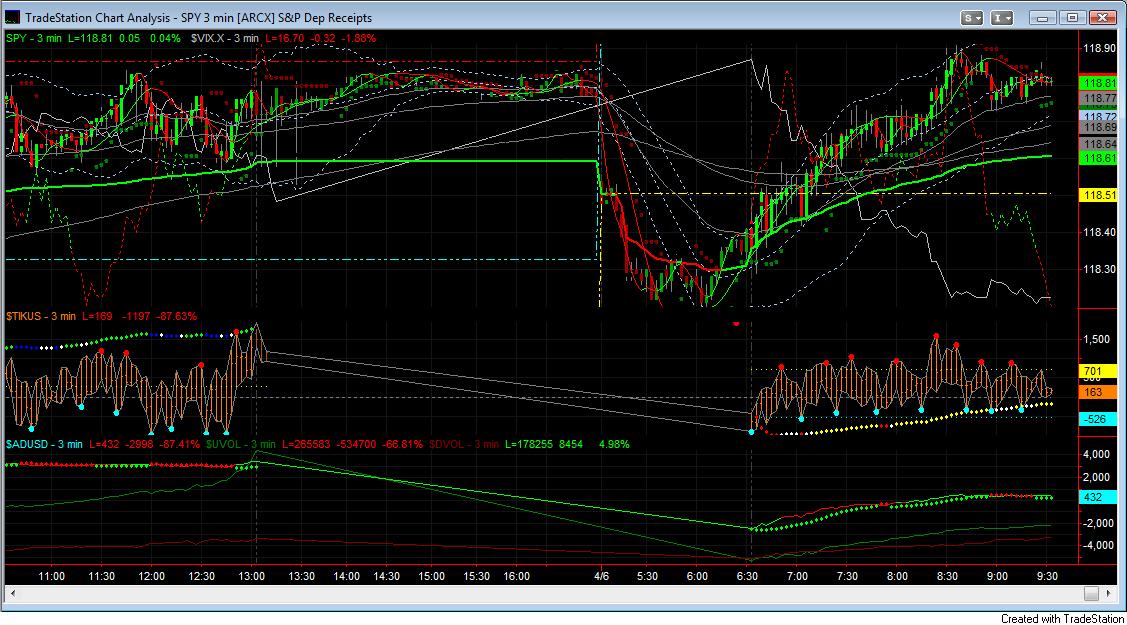Click the 4/6 date label on time axis

602,576
